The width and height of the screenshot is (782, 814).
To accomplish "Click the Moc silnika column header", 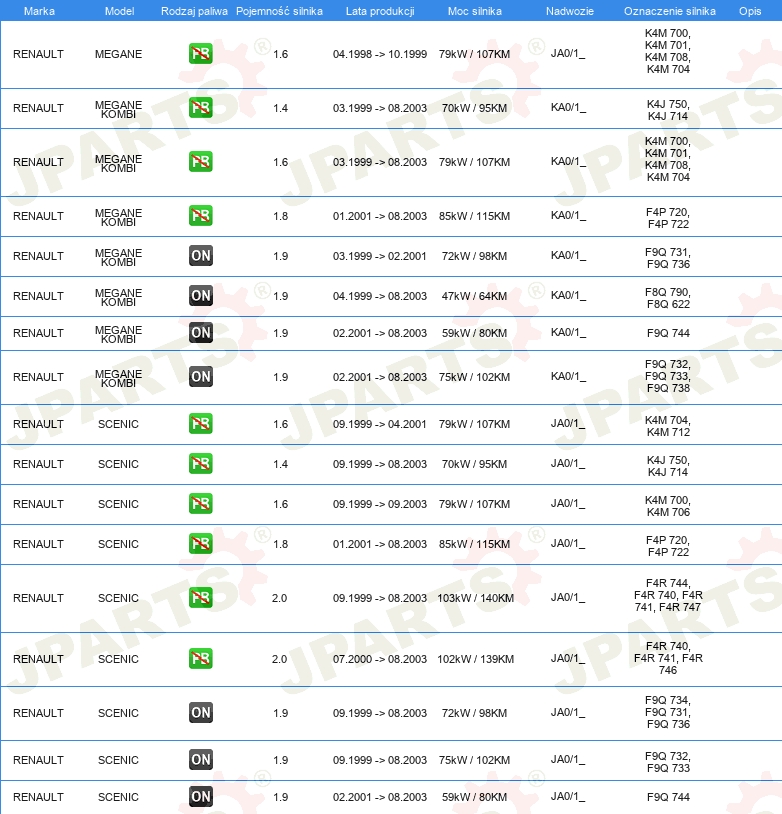I will click(x=475, y=11).
